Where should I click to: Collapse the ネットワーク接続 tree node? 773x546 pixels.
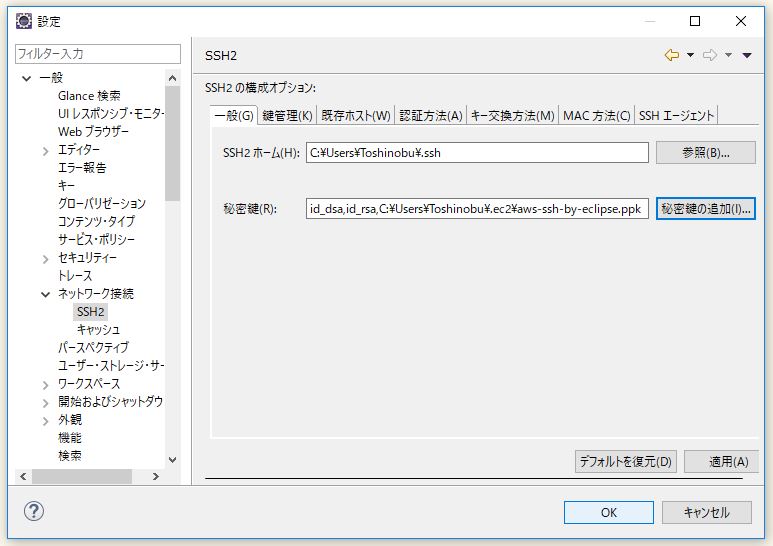(45, 295)
